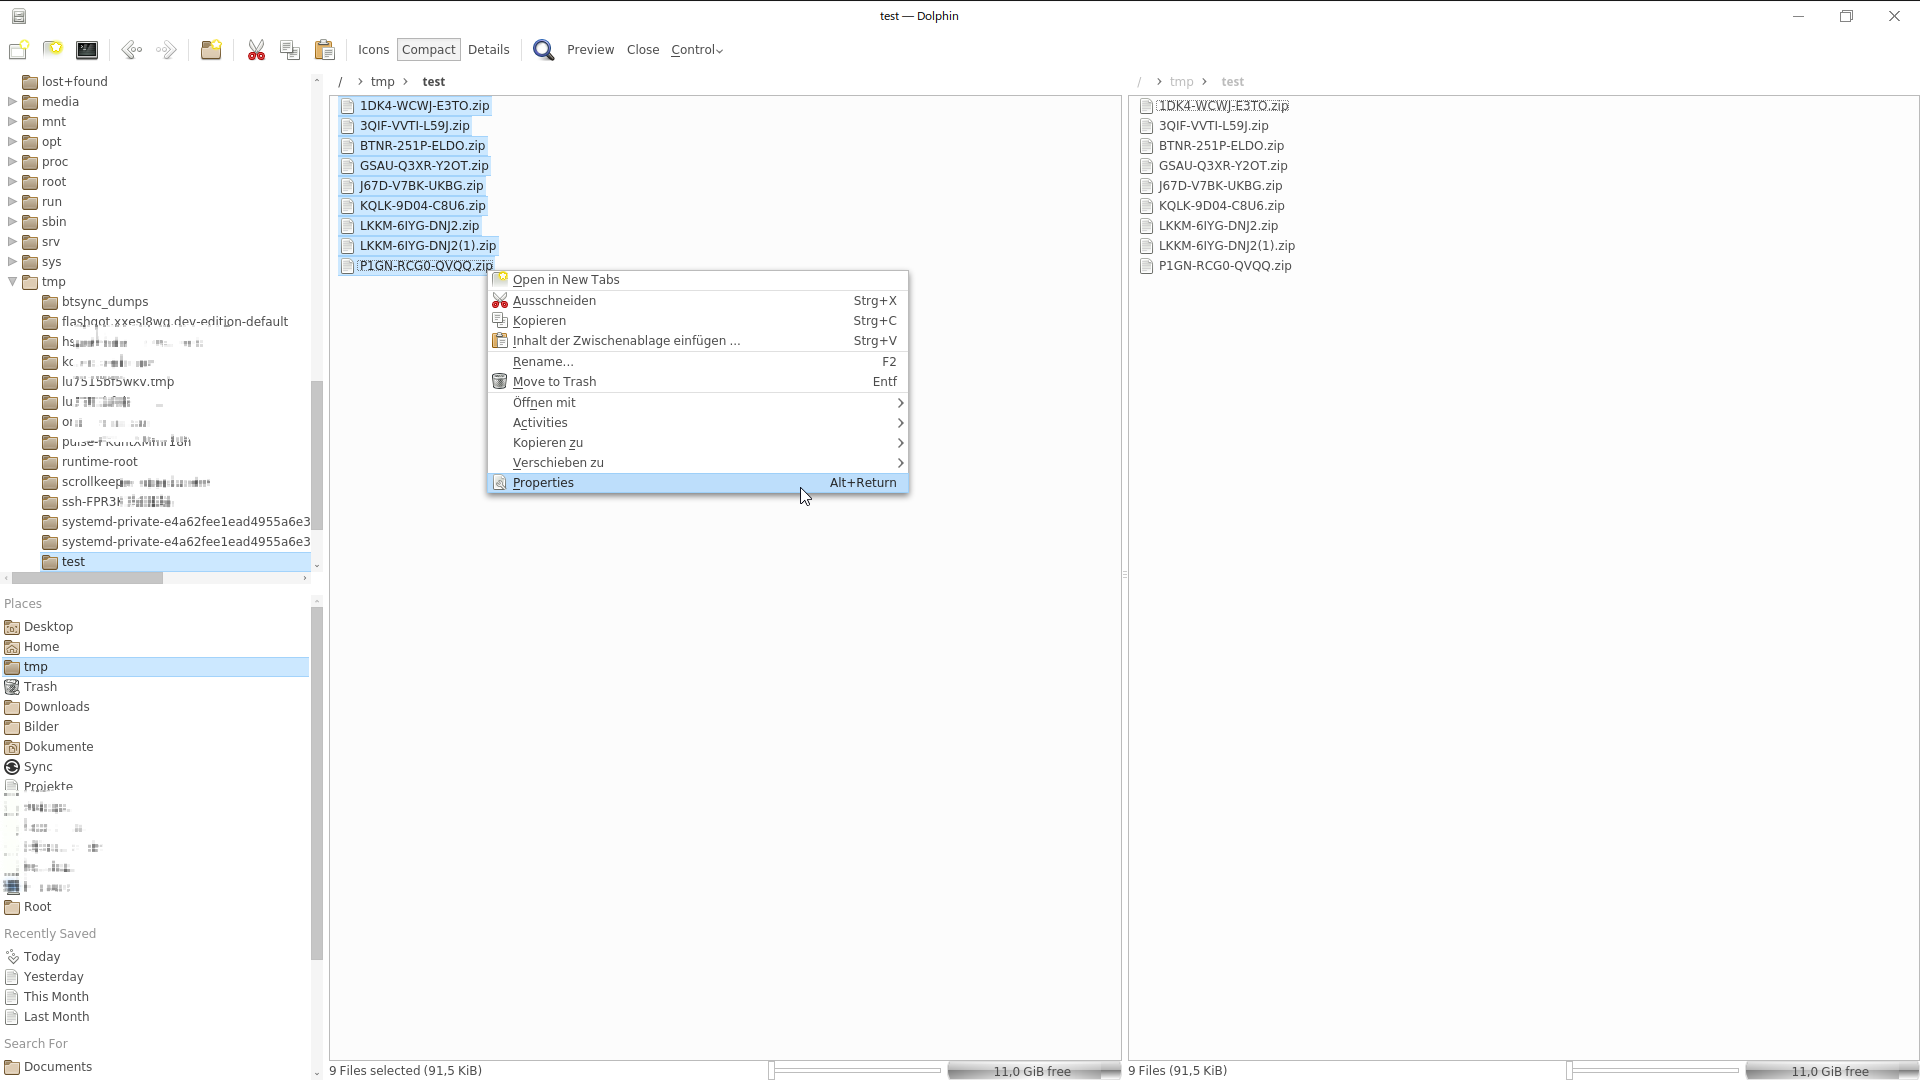Click the left pane zoom slider
This screenshot has height=1080, width=1920.
[856, 1071]
